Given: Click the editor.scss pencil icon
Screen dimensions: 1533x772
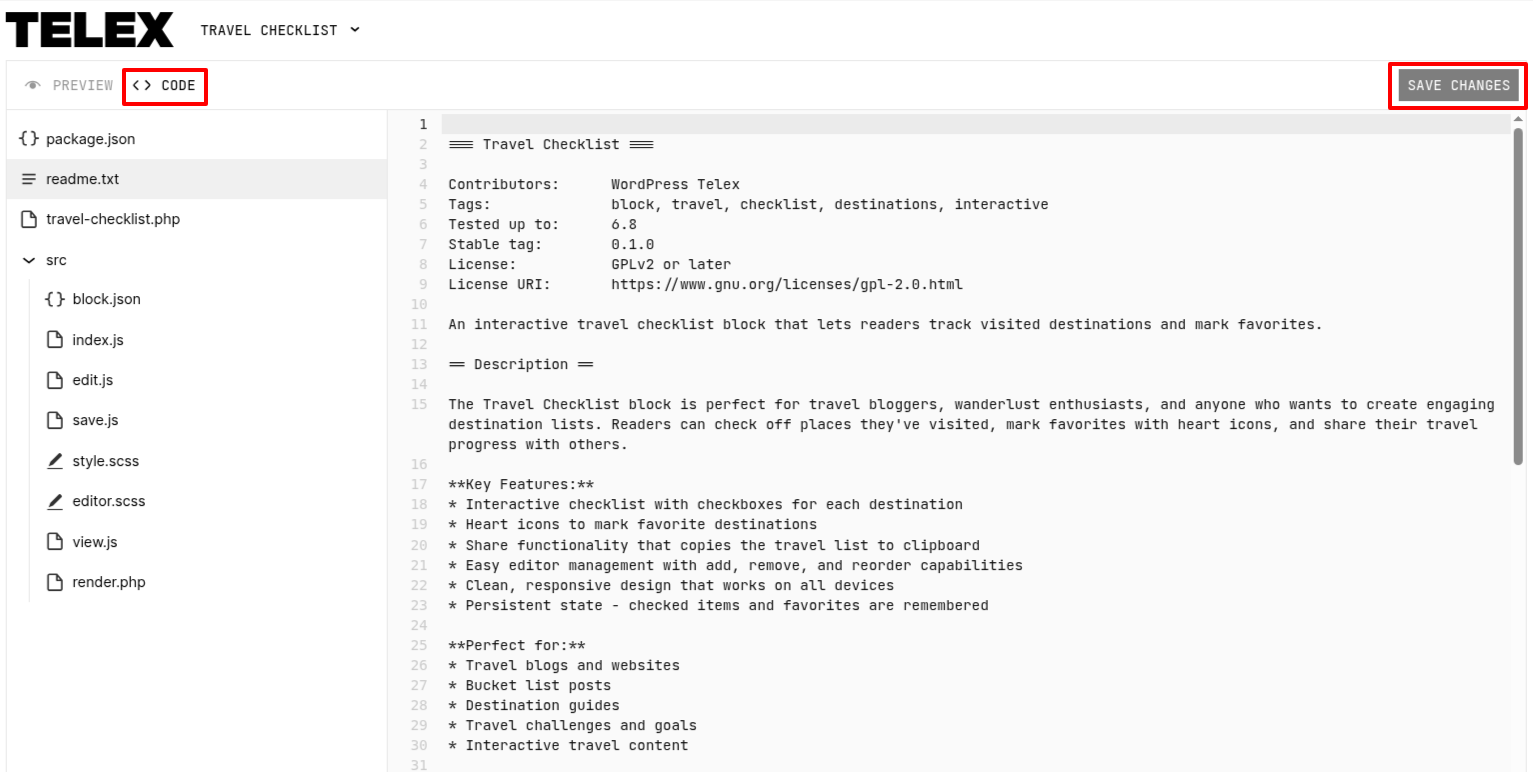Looking at the screenshot, I should [x=55, y=501].
